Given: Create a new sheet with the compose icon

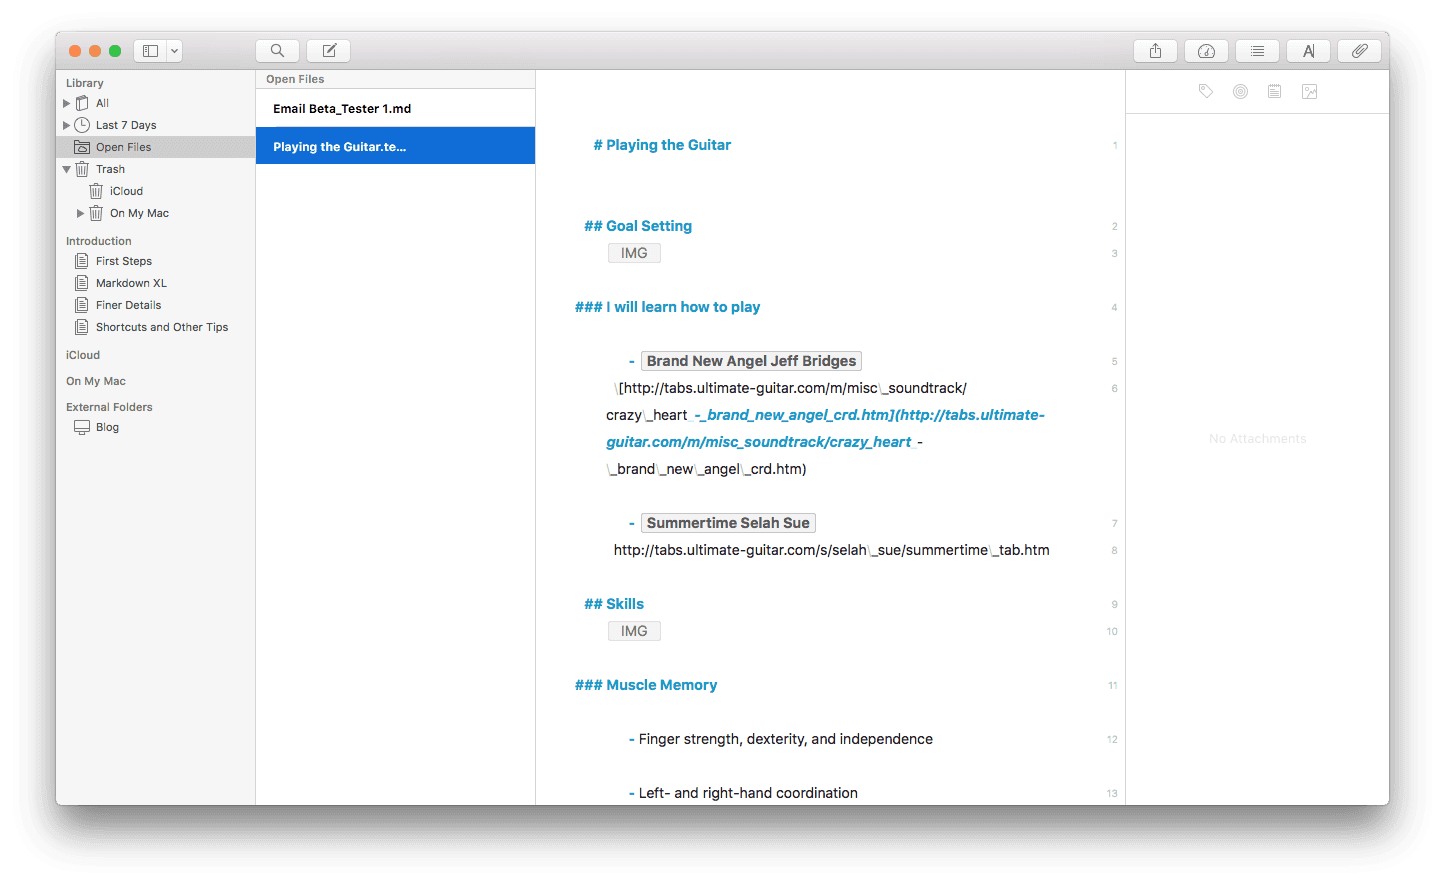Looking at the screenshot, I should [x=328, y=50].
